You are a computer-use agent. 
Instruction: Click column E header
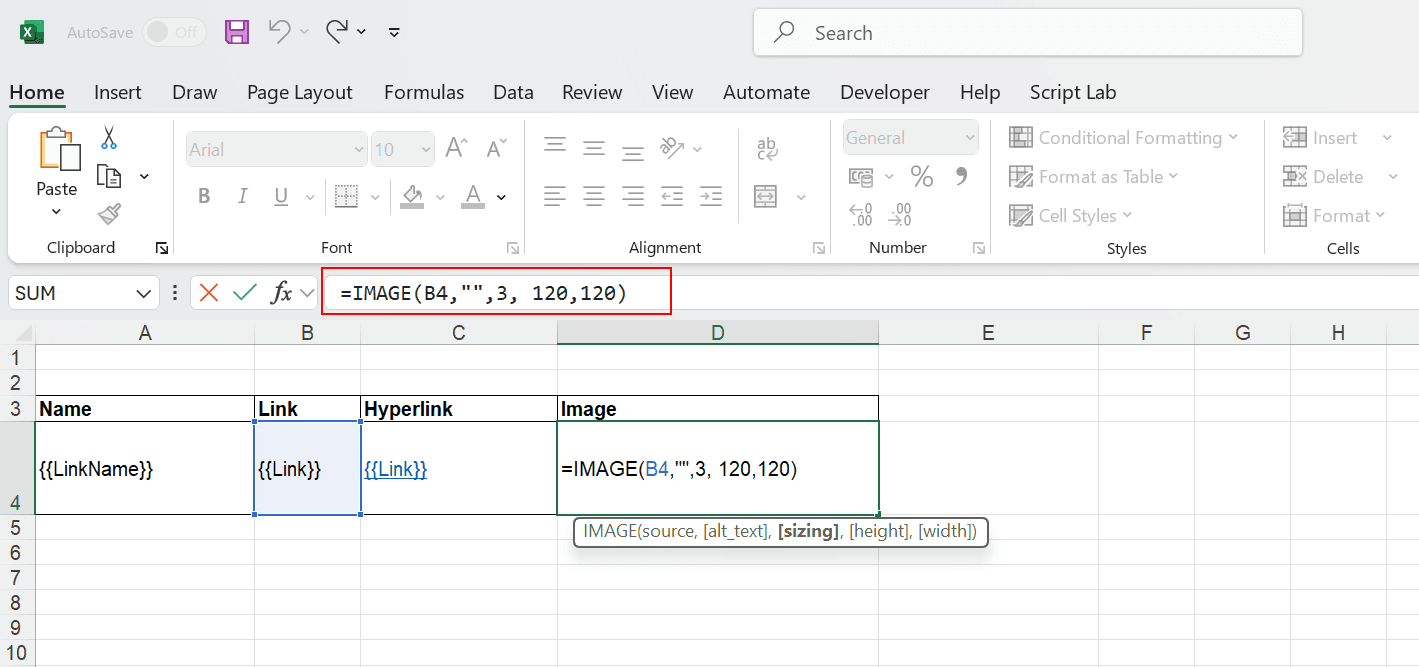coord(988,333)
